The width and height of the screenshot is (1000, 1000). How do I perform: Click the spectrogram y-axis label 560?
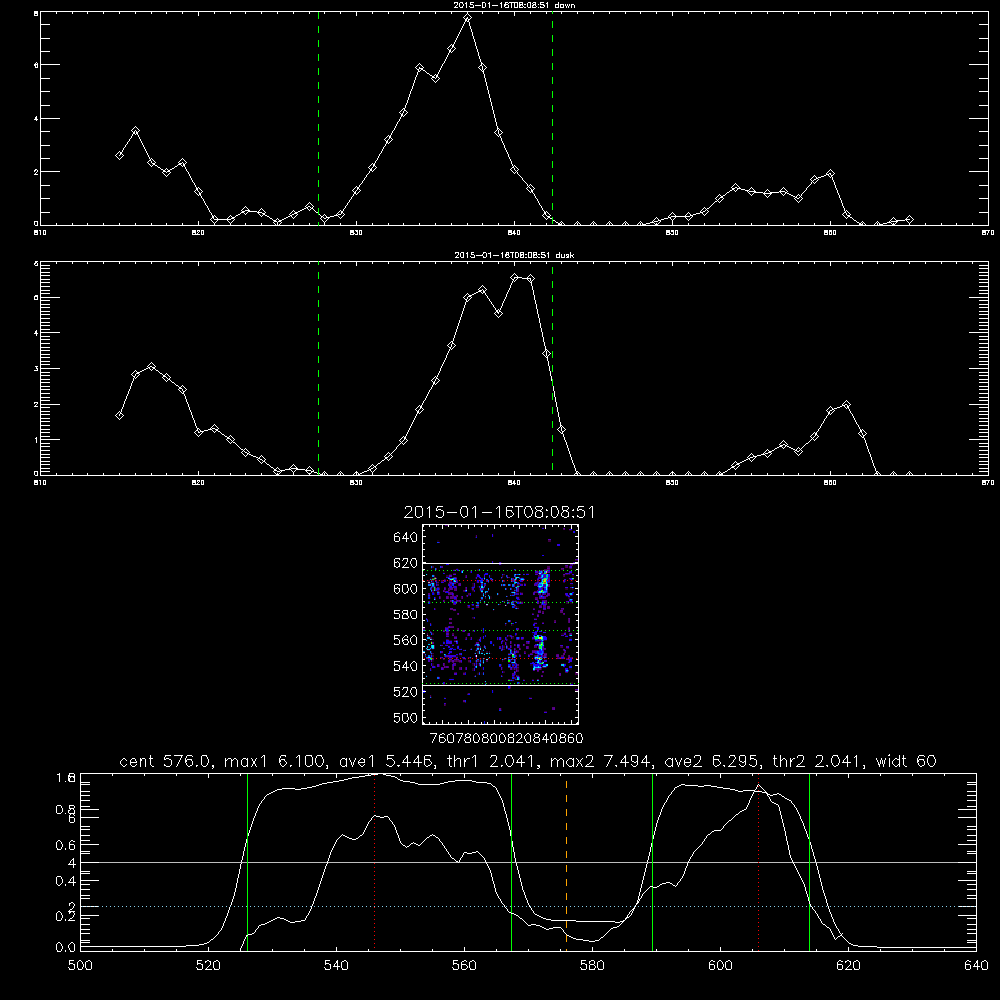tap(406, 640)
